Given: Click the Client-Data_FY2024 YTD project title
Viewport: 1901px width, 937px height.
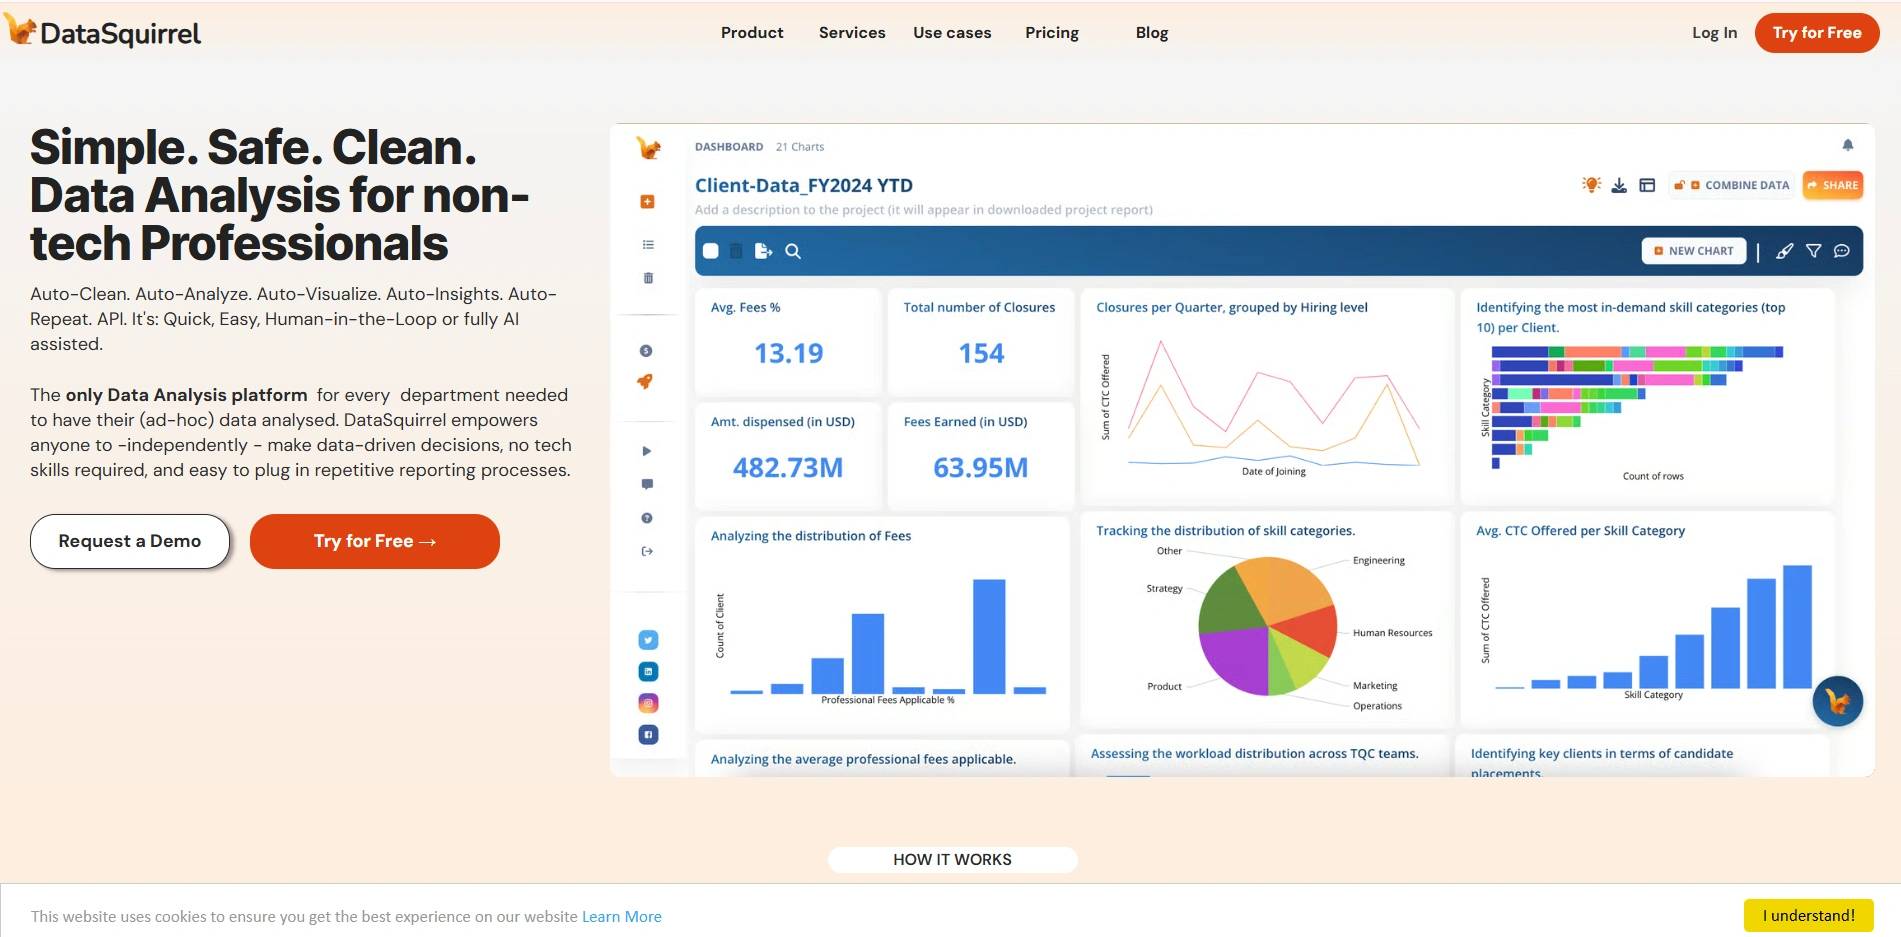Looking at the screenshot, I should [x=804, y=185].
